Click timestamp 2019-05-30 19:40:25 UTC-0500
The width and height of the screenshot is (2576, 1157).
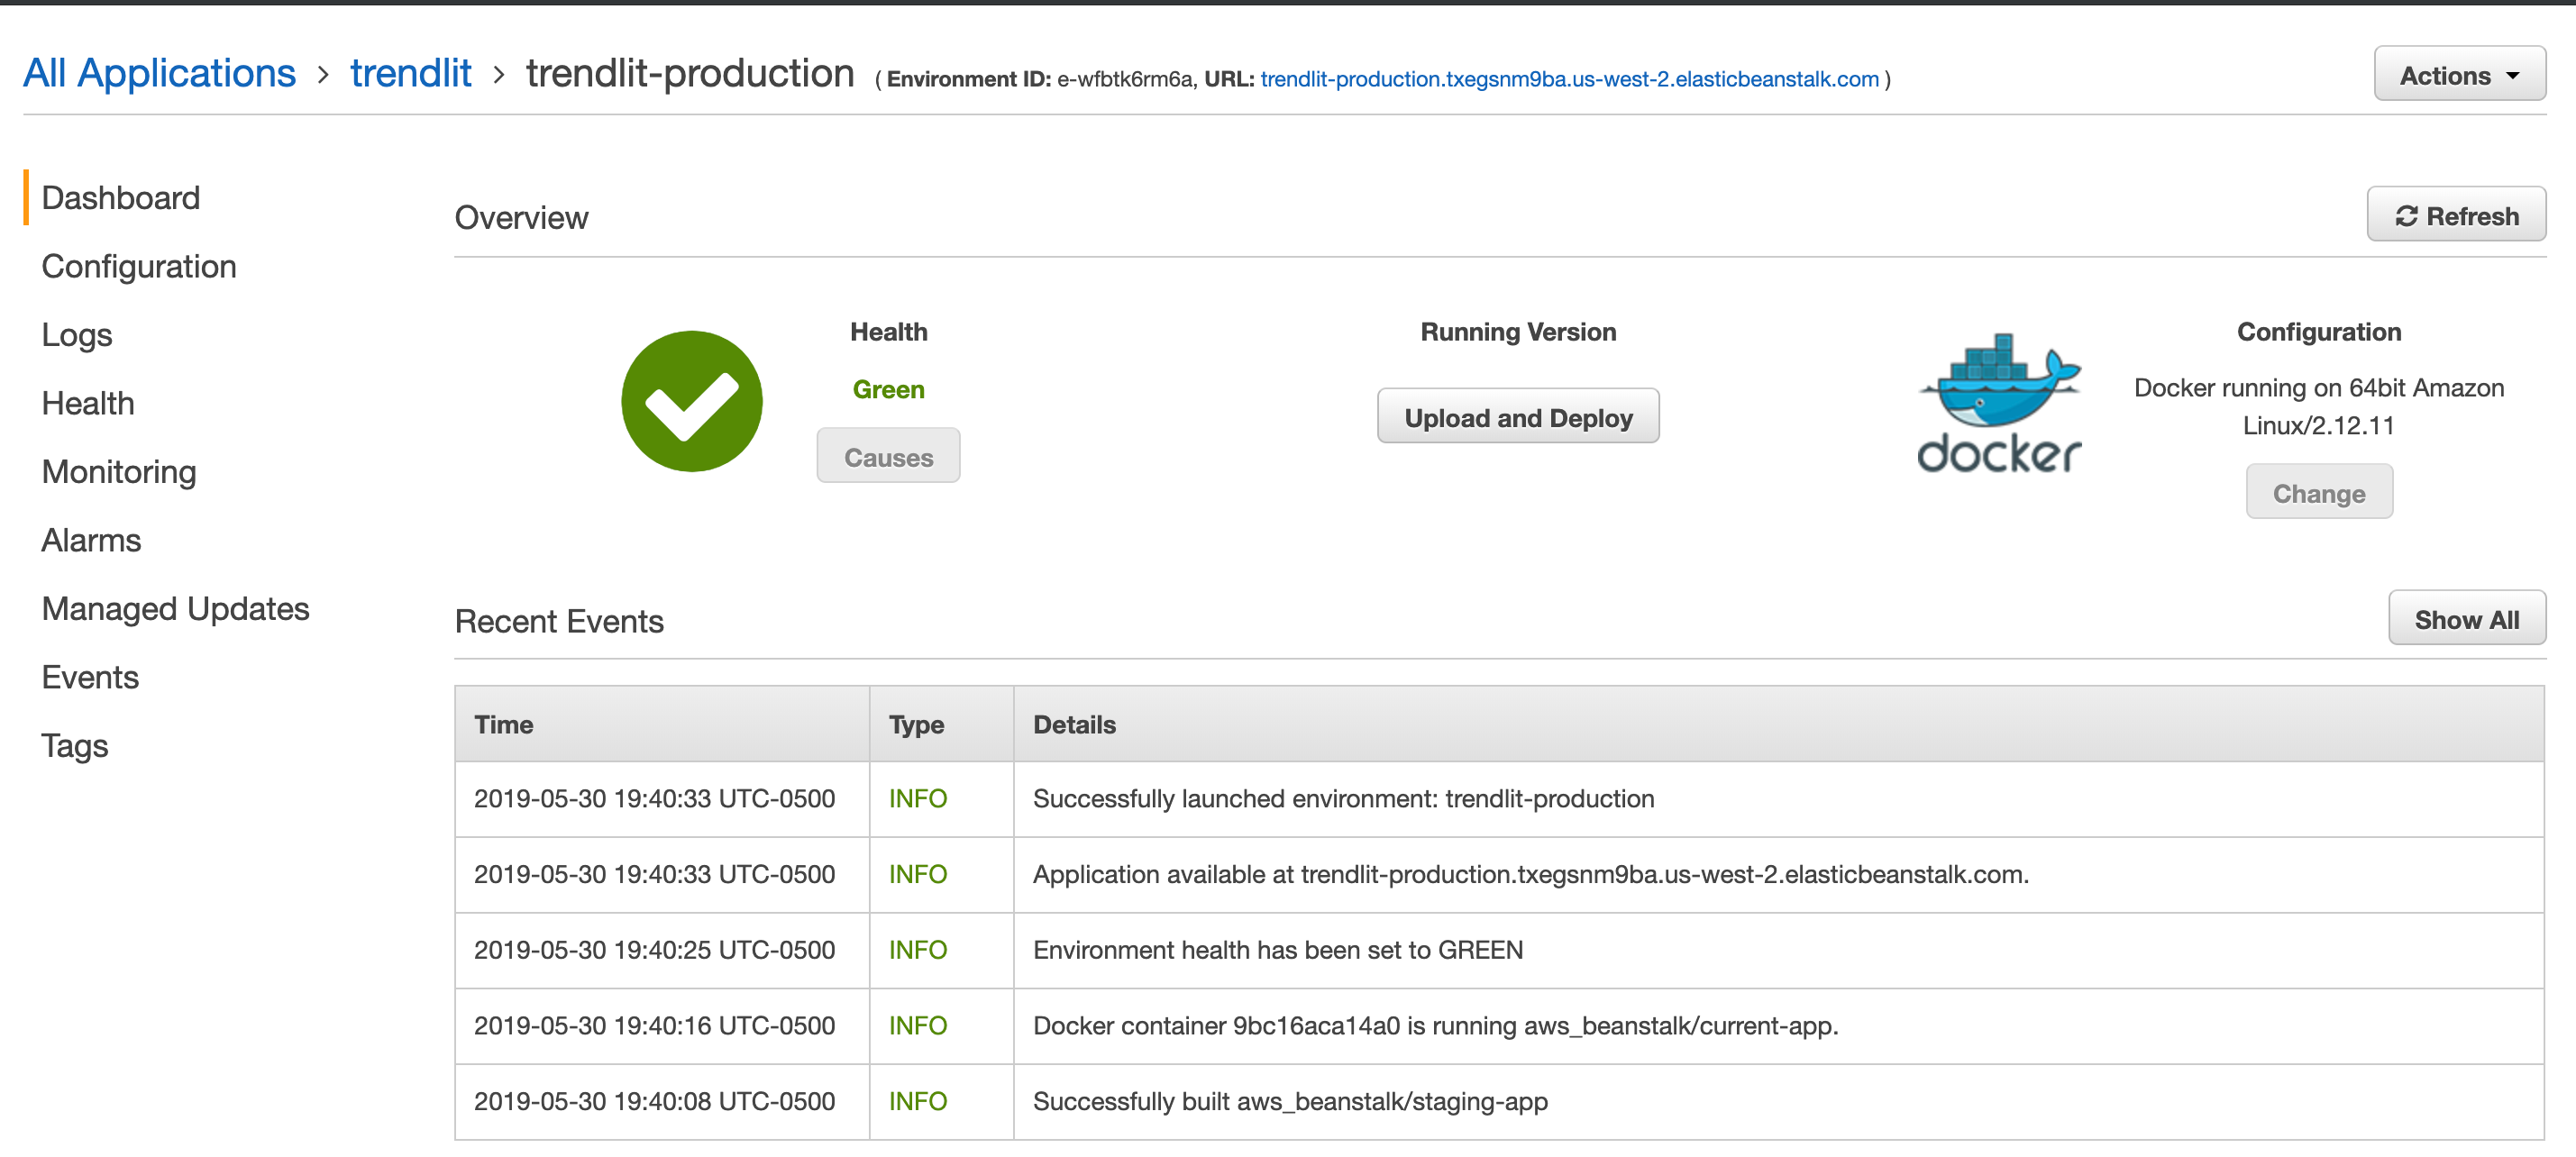654,949
